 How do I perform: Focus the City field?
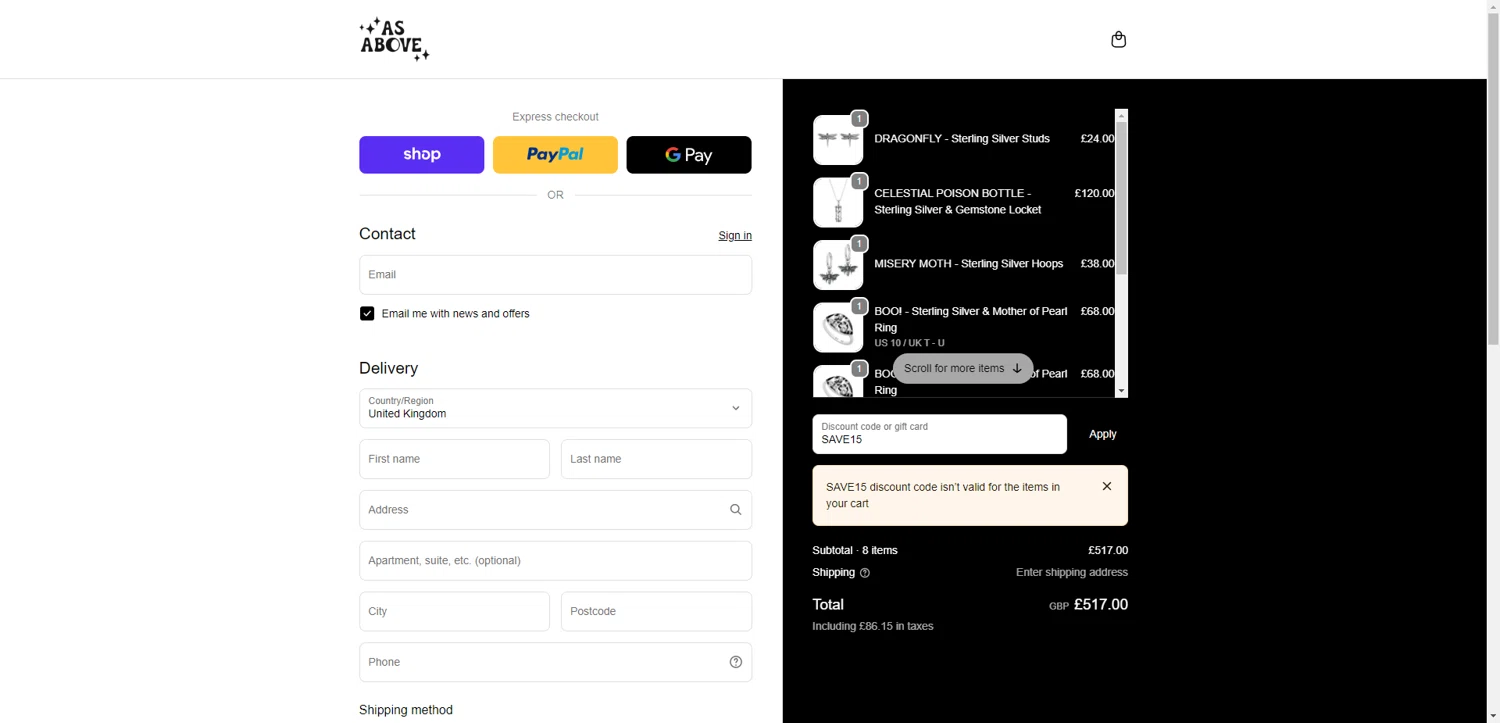click(x=454, y=611)
